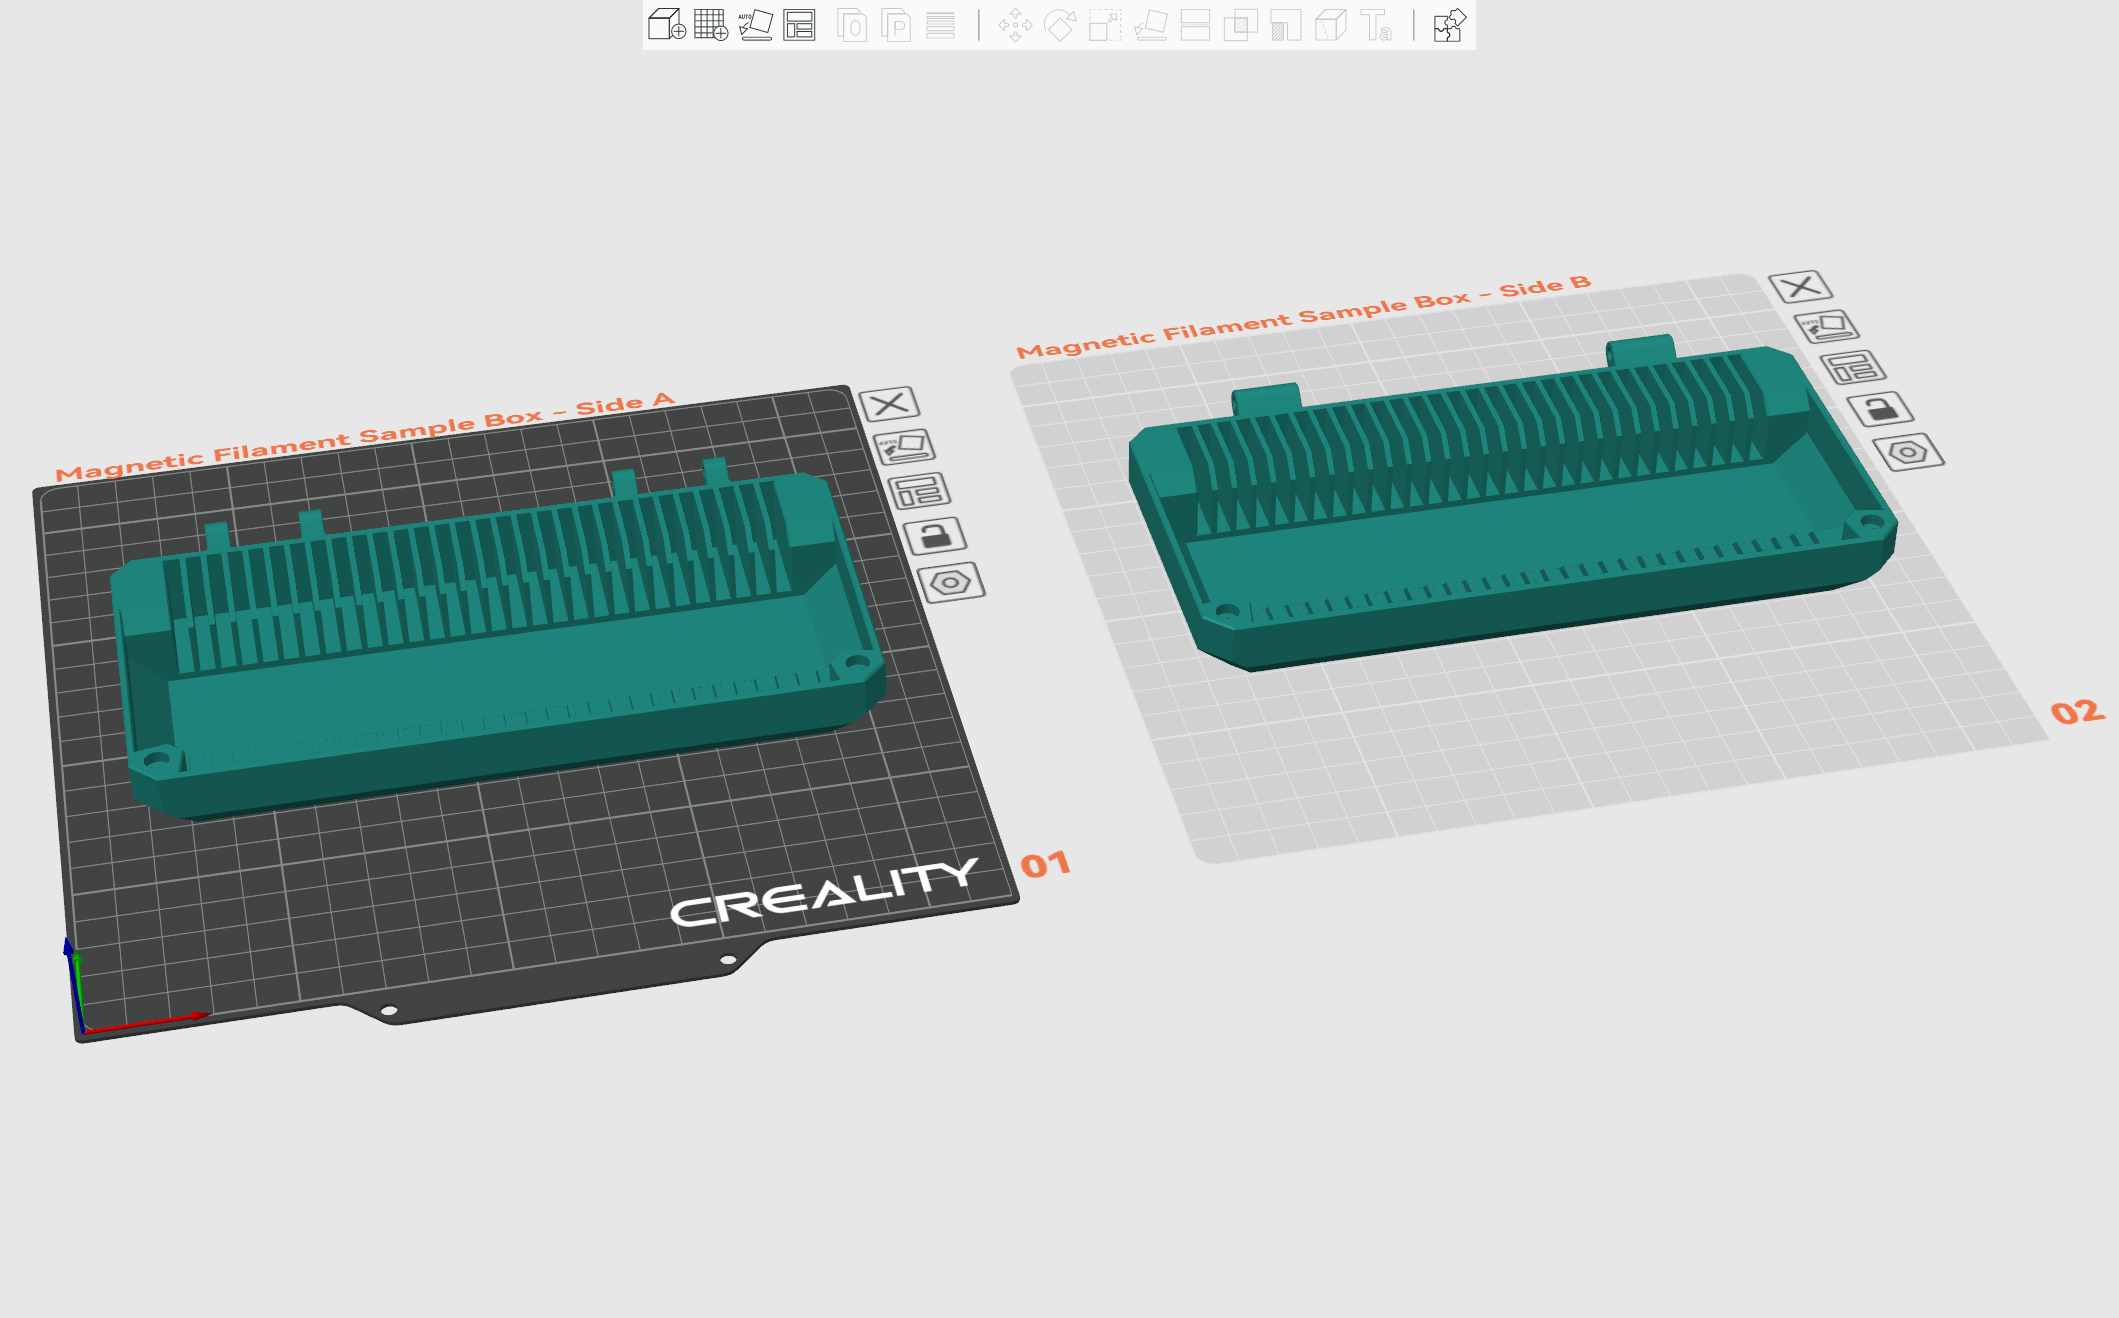Open the Support Painting tool

[1285, 24]
